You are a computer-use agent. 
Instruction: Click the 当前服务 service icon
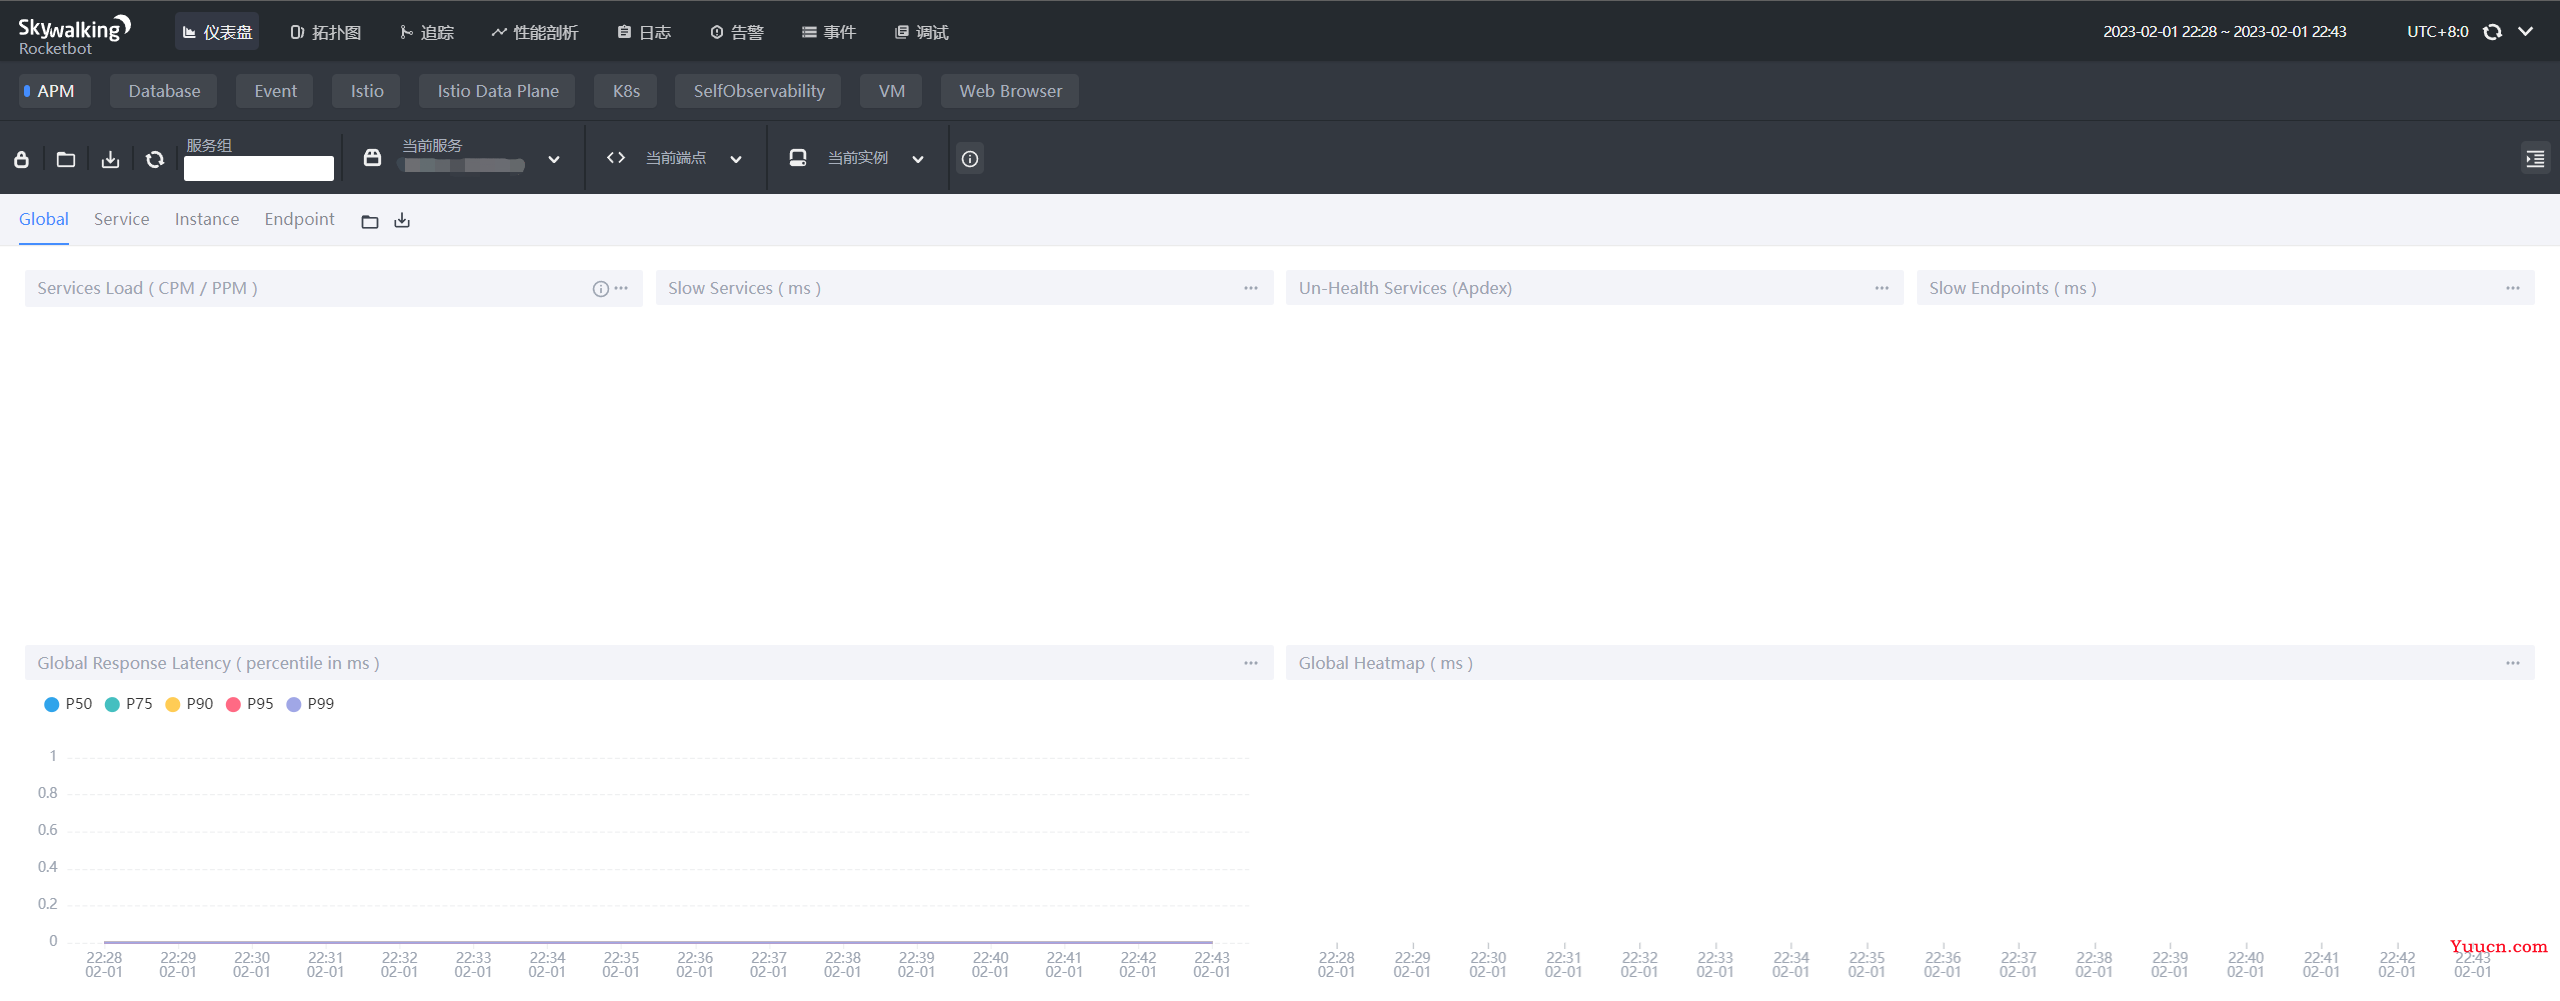coord(372,158)
